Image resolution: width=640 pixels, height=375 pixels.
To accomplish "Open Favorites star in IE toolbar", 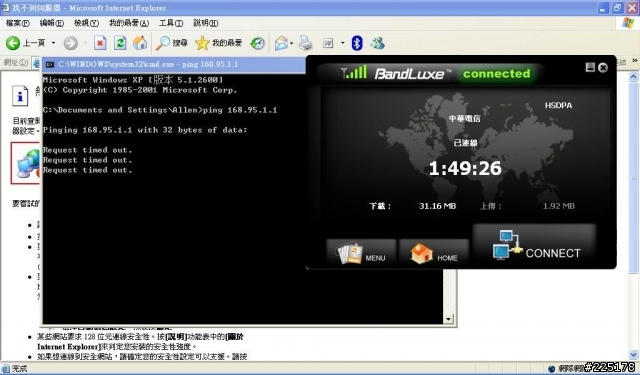I will pyautogui.click(x=202, y=43).
